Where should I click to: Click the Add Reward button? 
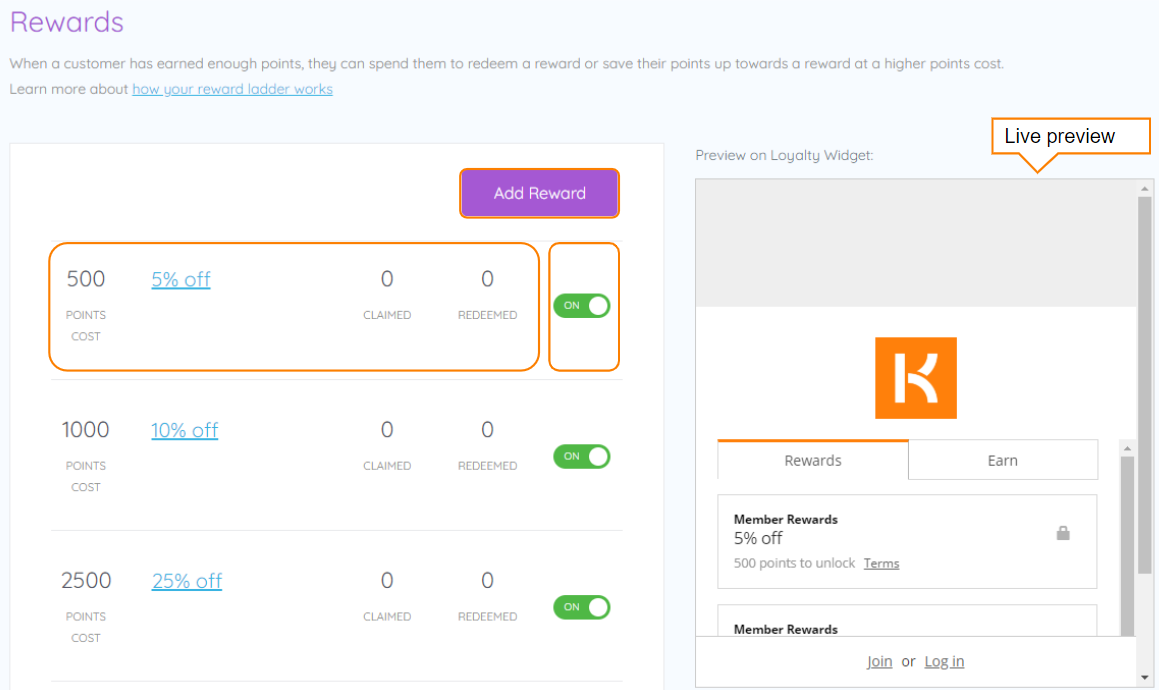(539, 193)
